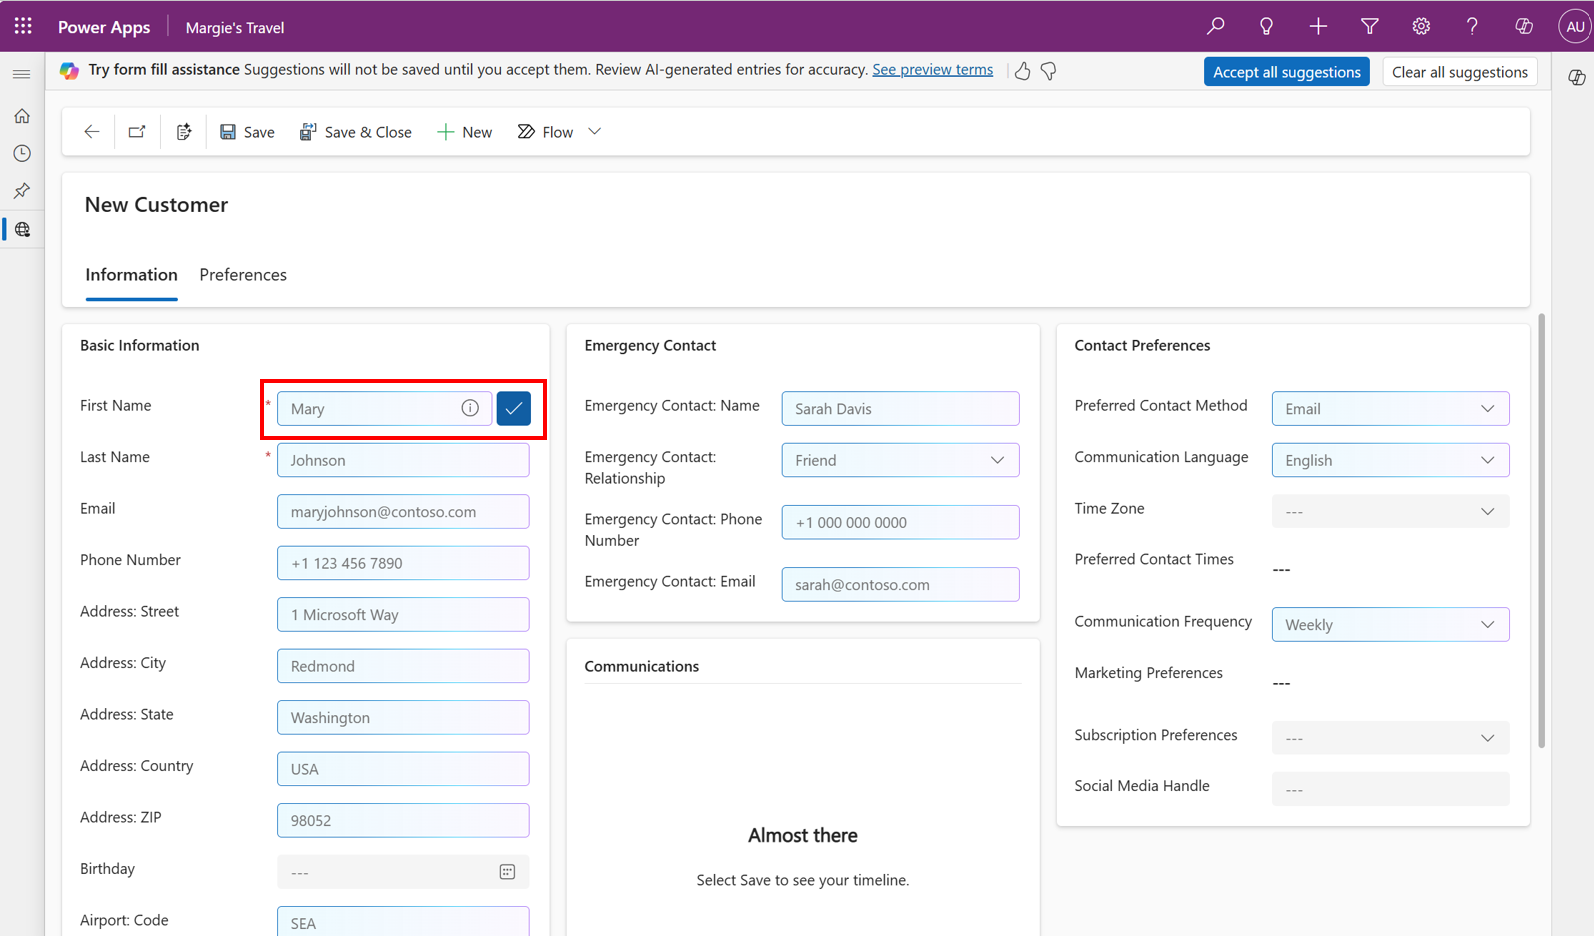Open Emergency Contact Relationship dropdown

[x=996, y=460]
